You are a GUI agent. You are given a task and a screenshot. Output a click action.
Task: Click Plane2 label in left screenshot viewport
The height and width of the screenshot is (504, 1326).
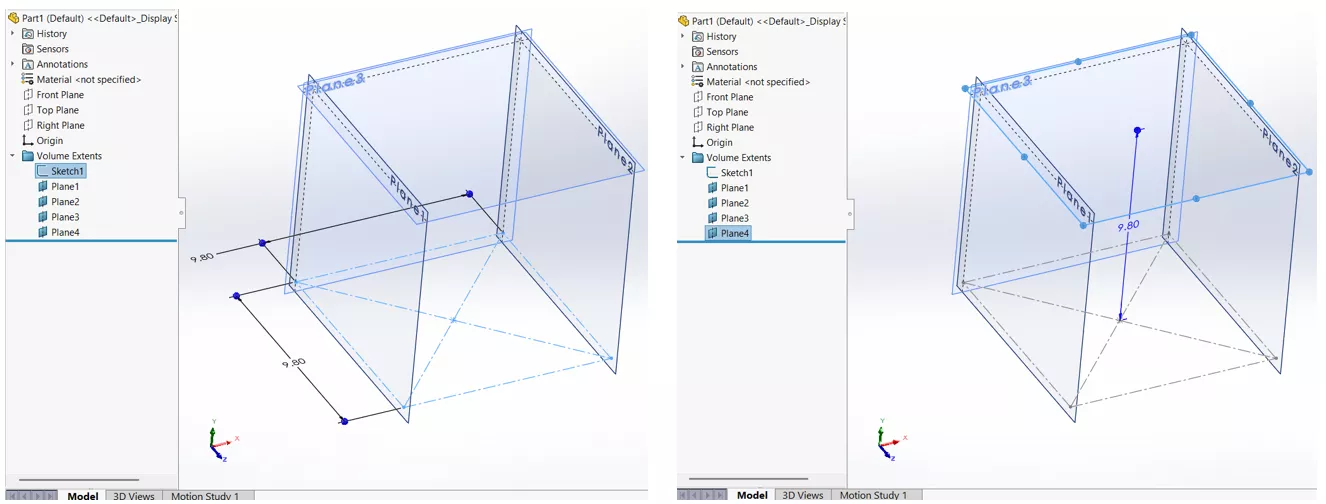614,150
